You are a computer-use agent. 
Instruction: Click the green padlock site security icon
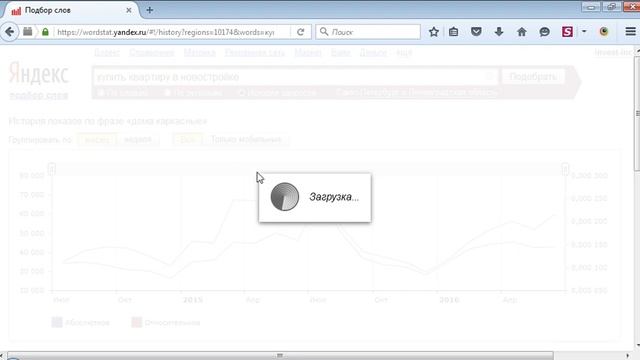coord(45,32)
